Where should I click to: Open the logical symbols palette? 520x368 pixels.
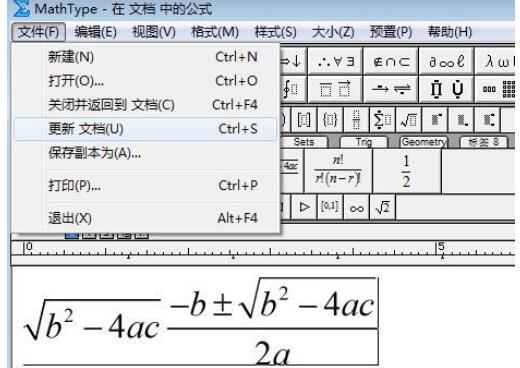(335, 61)
